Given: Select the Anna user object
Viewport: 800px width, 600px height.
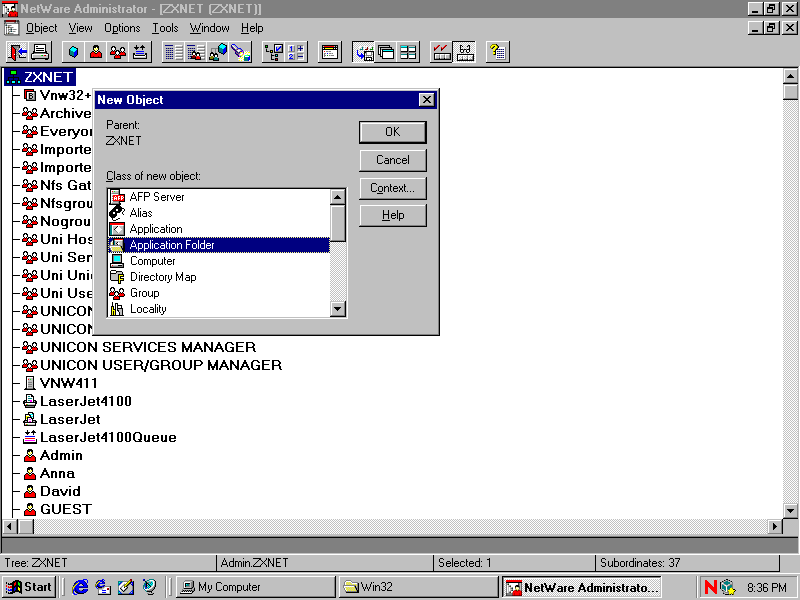Looking at the screenshot, I should 49,473.
